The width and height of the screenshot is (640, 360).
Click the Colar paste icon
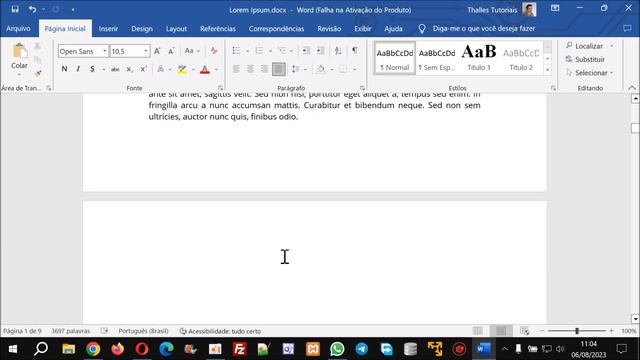click(x=19, y=51)
